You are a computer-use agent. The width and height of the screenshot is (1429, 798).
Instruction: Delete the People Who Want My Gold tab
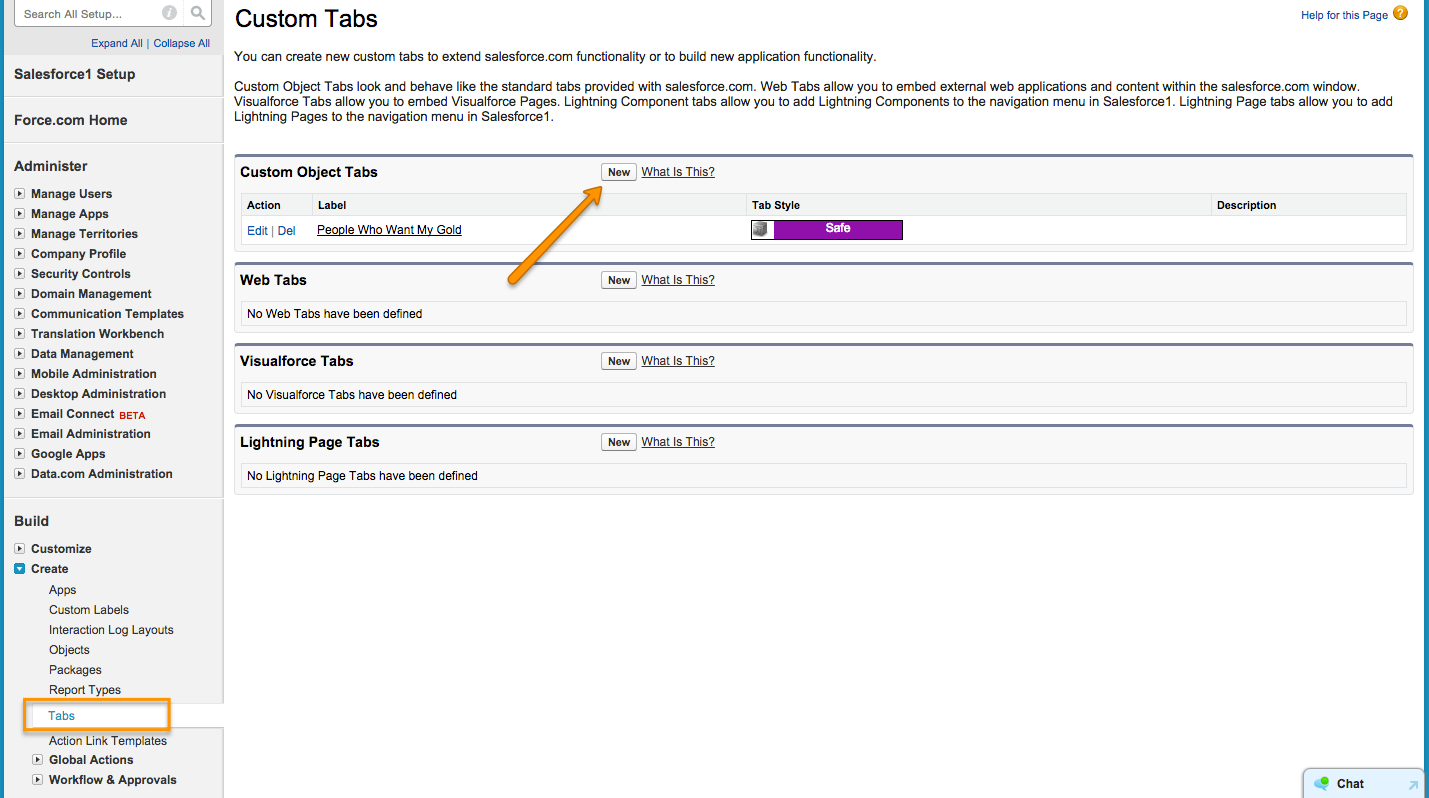286,230
